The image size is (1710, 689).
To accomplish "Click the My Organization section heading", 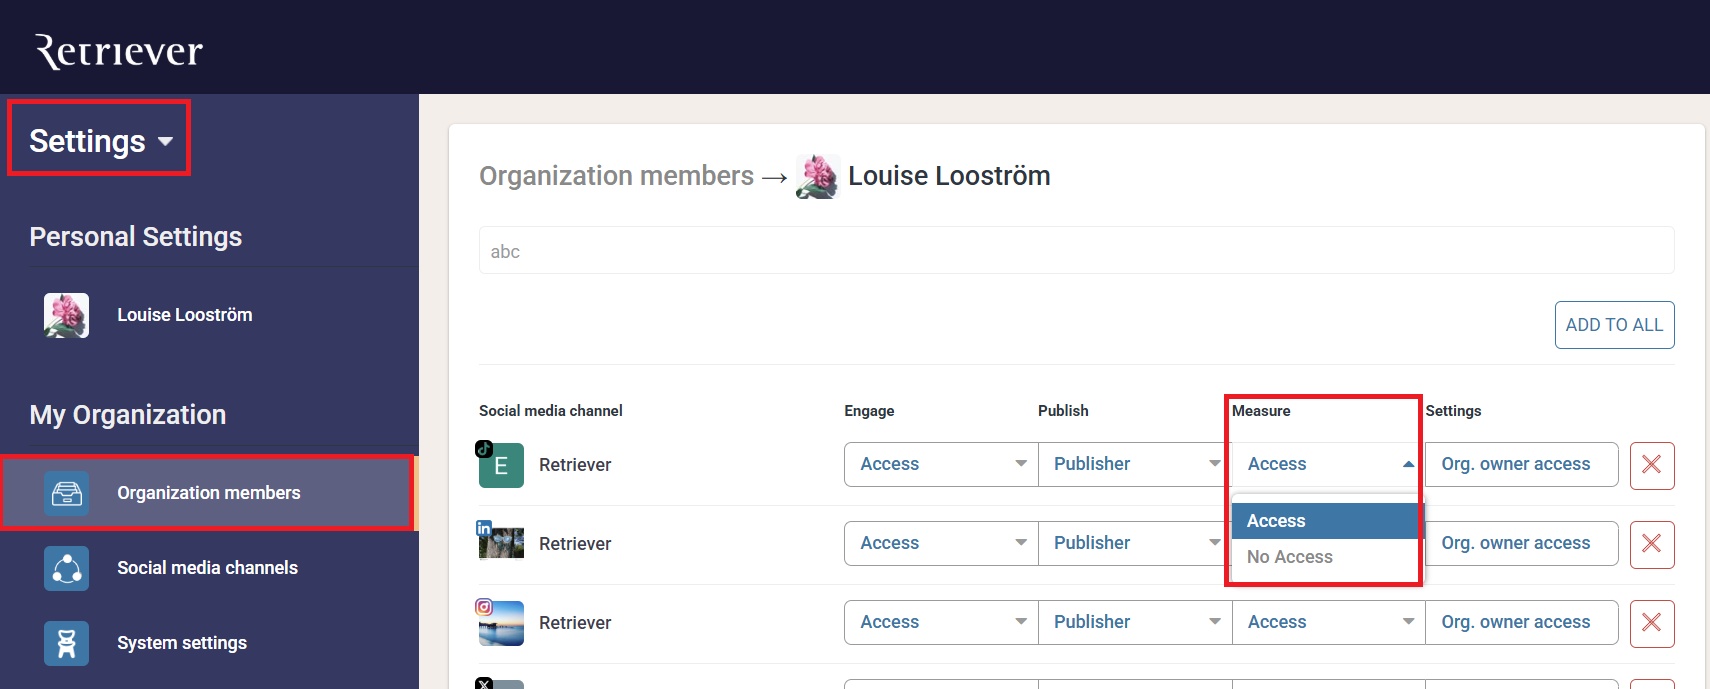I will pyautogui.click(x=128, y=415).
